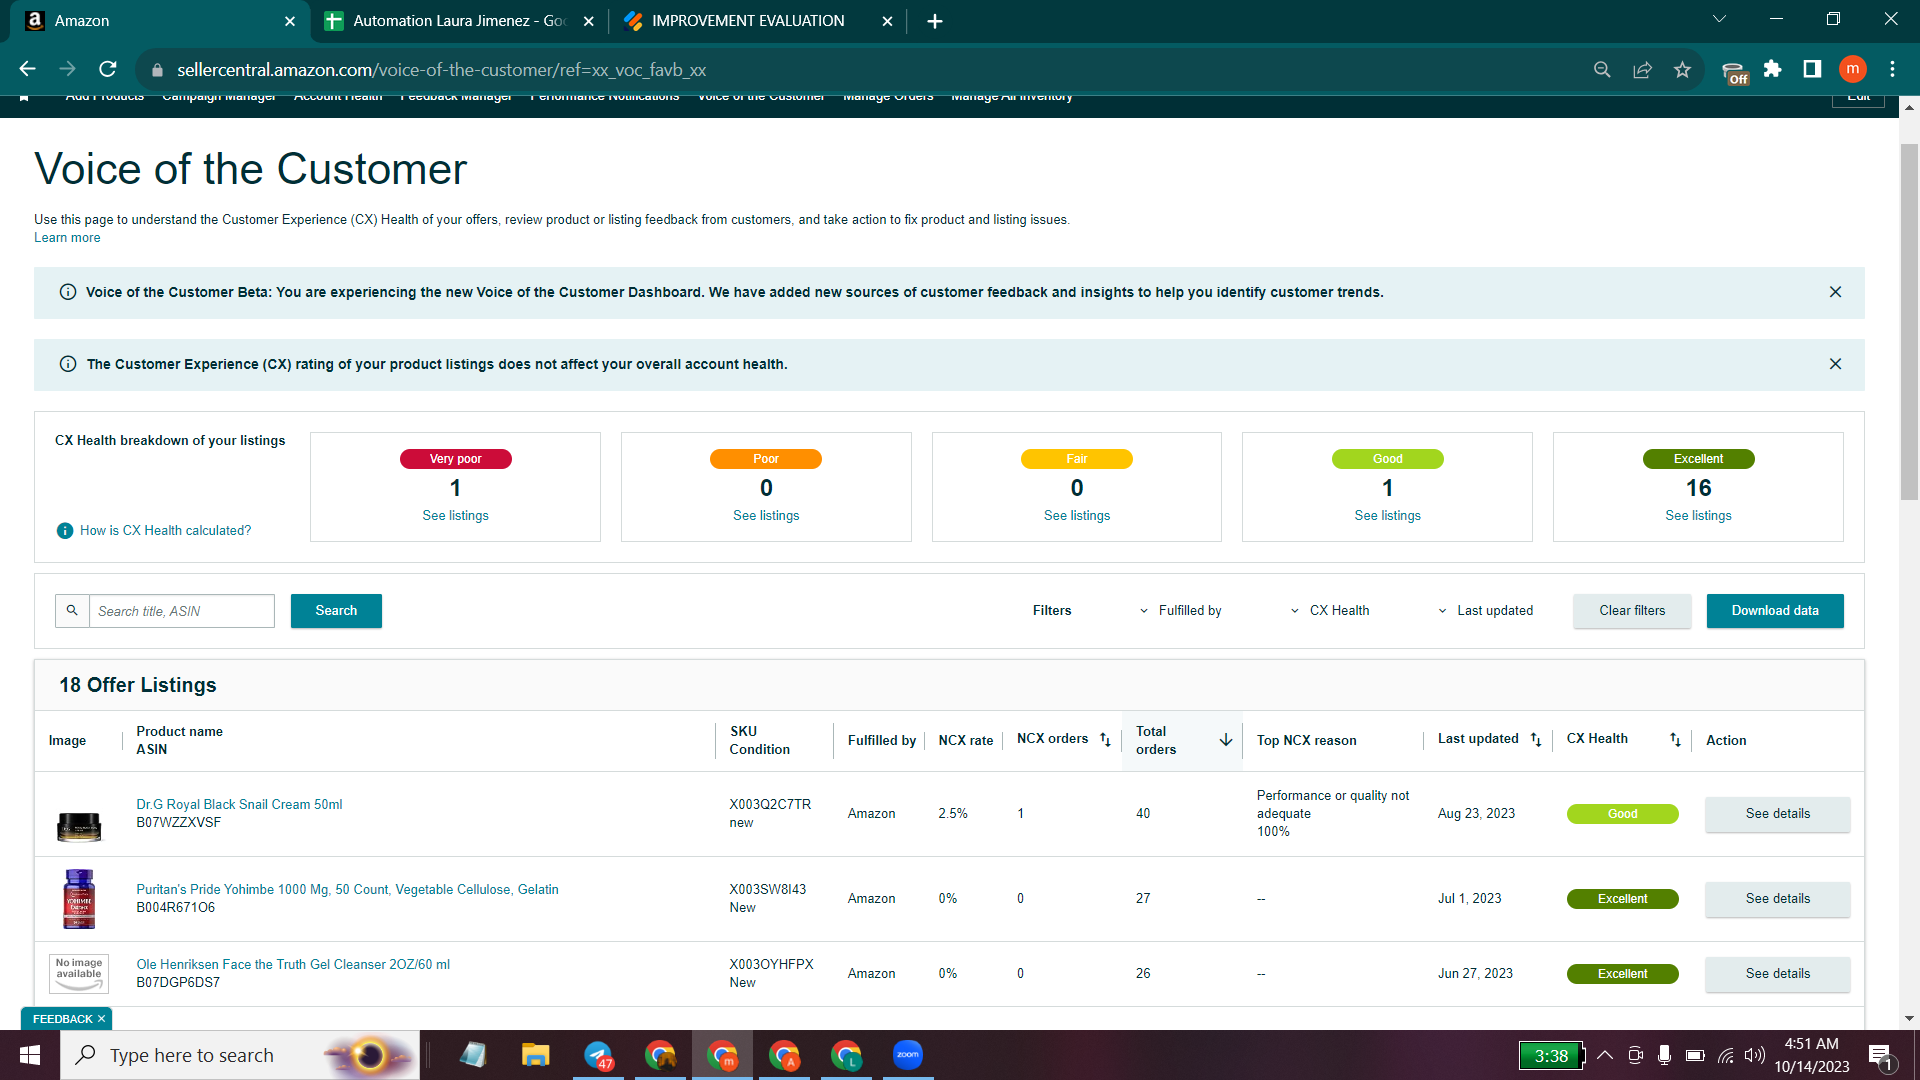Show hidden system tray icons

[1605, 1055]
